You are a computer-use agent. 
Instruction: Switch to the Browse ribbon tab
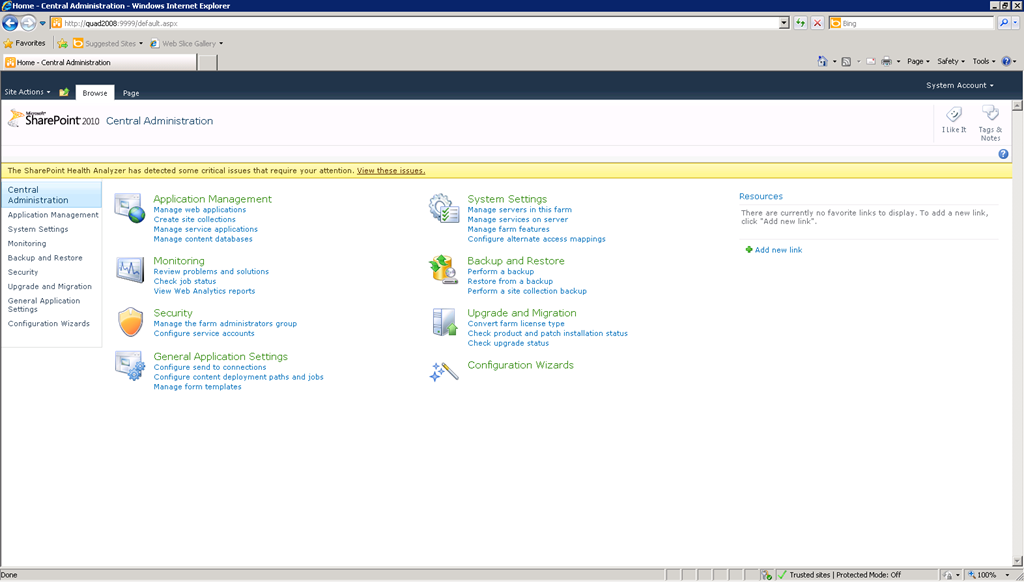pyautogui.click(x=95, y=93)
